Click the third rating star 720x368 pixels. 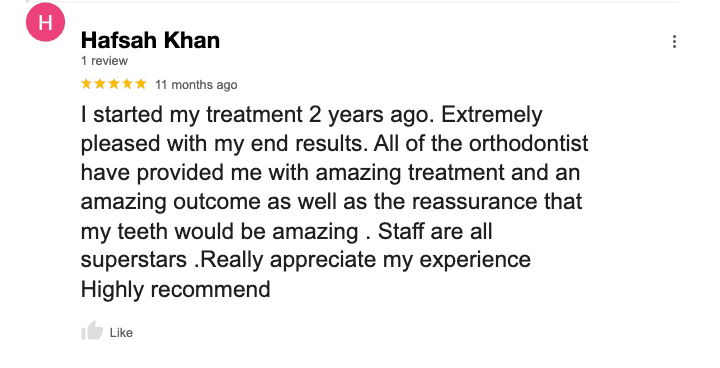tap(113, 84)
